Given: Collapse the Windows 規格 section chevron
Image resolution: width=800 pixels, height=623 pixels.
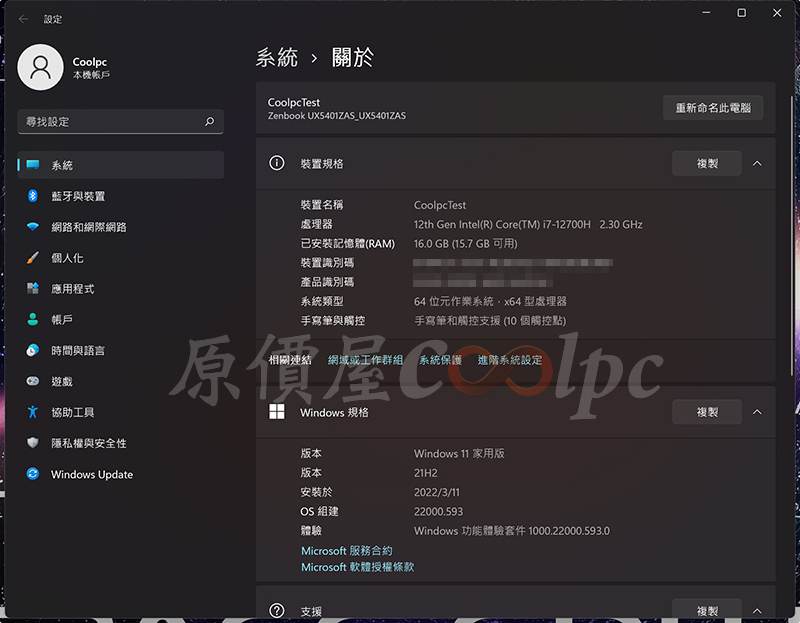Looking at the screenshot, I should [x=757, y=412].
